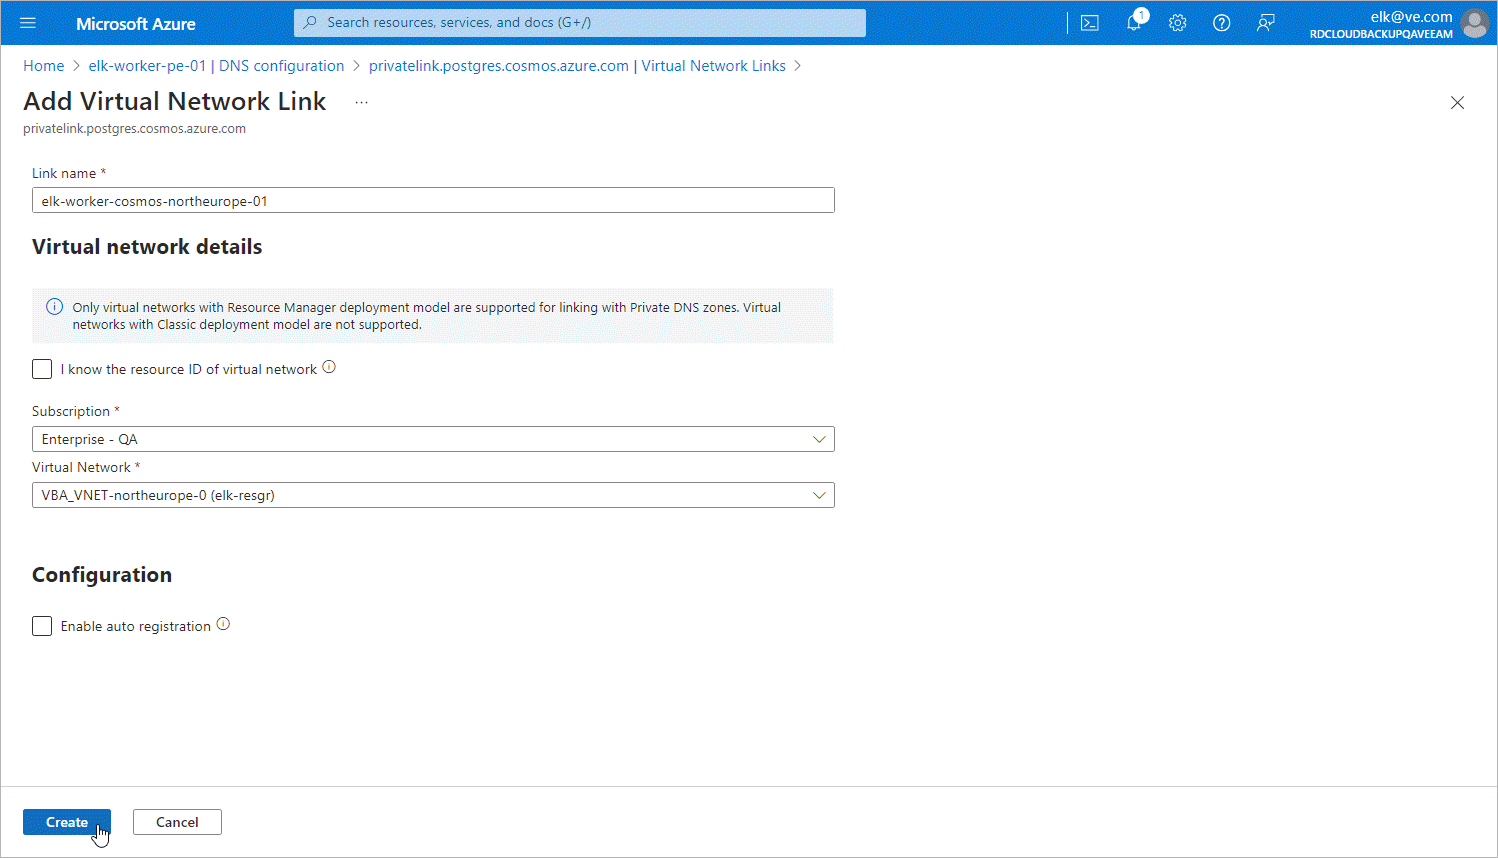Image resolution: width=1498 pixels, height=858 pixels.
Task: Open the feedback icon
Action: pyautogui.click(x=1266, y=23)
